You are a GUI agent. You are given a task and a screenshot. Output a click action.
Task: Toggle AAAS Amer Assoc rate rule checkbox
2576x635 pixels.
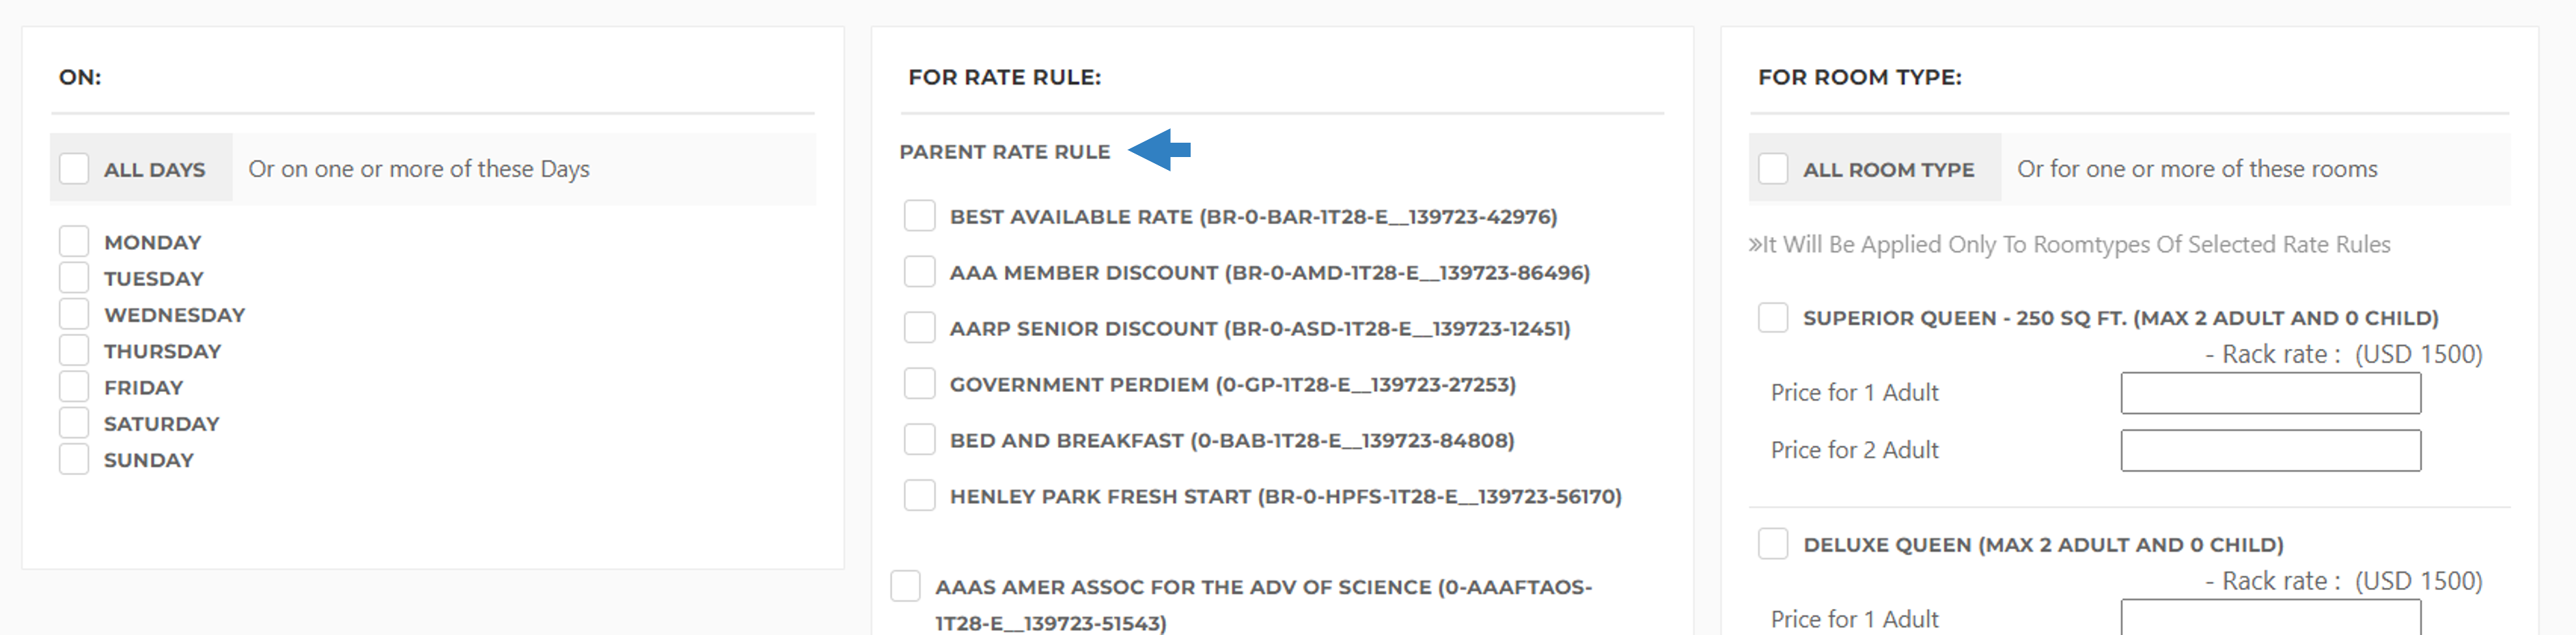(905, 586)
